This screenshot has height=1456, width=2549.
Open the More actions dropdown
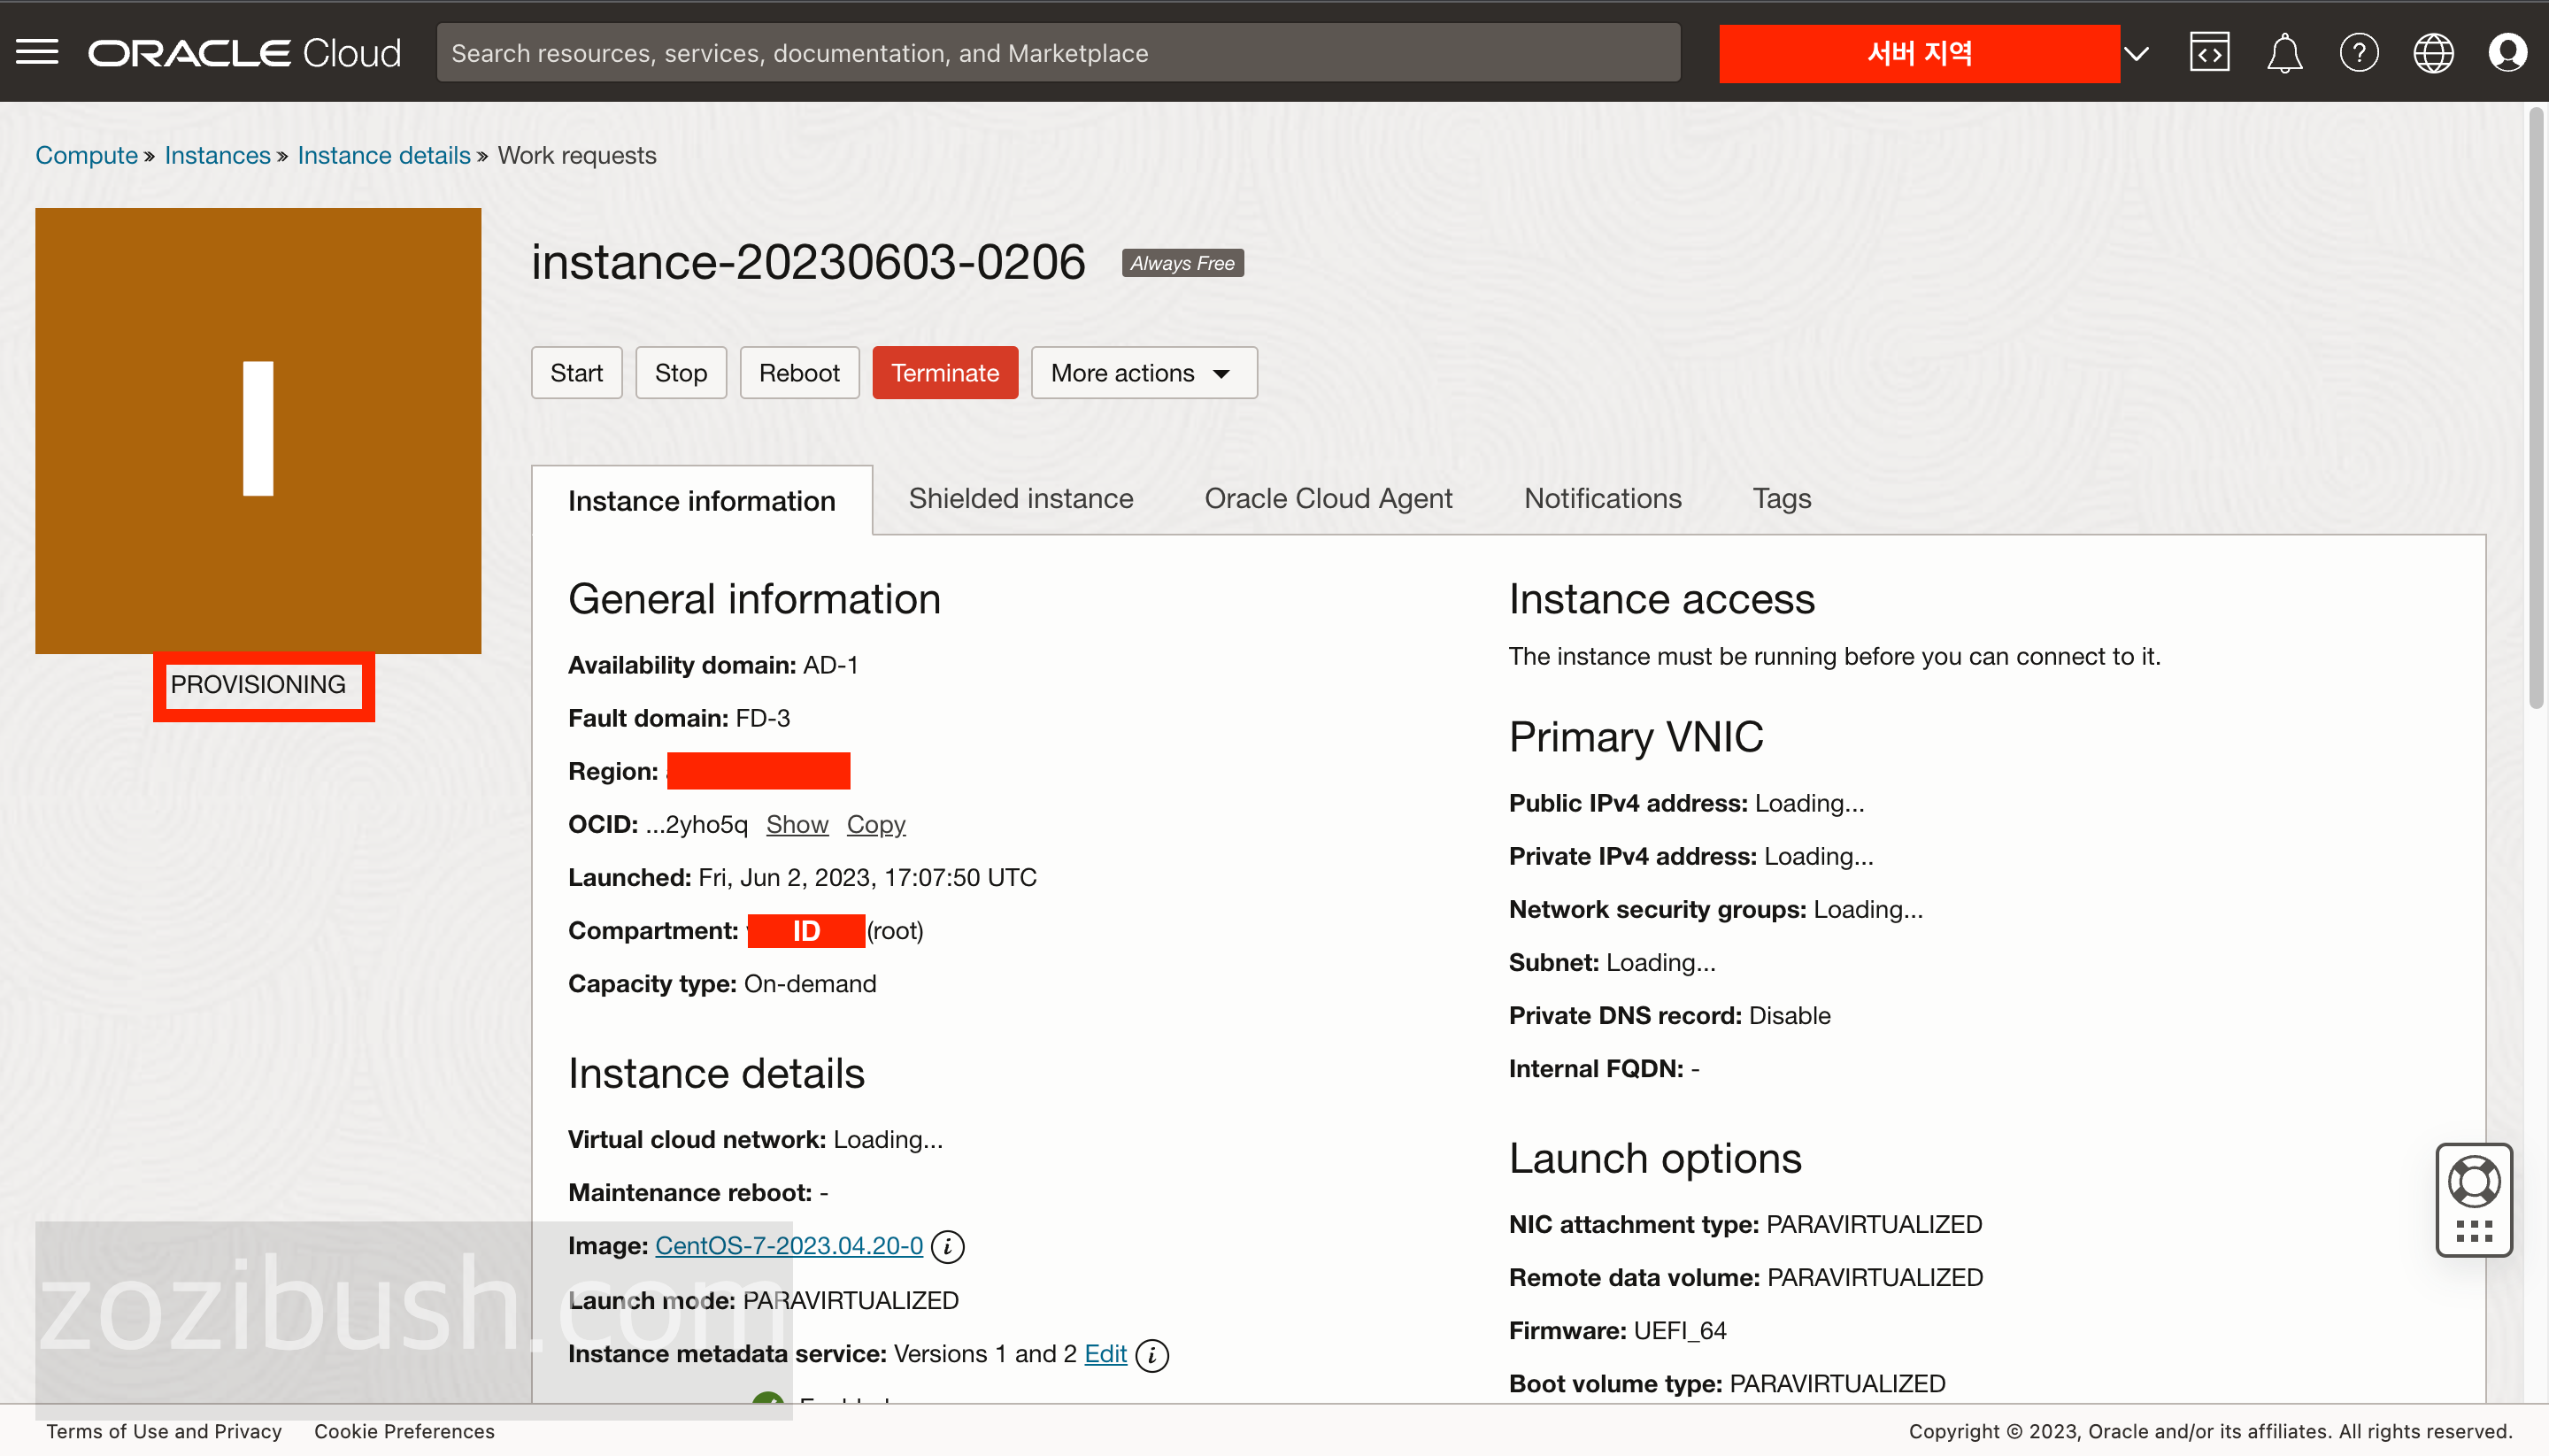pos(1144,373)
